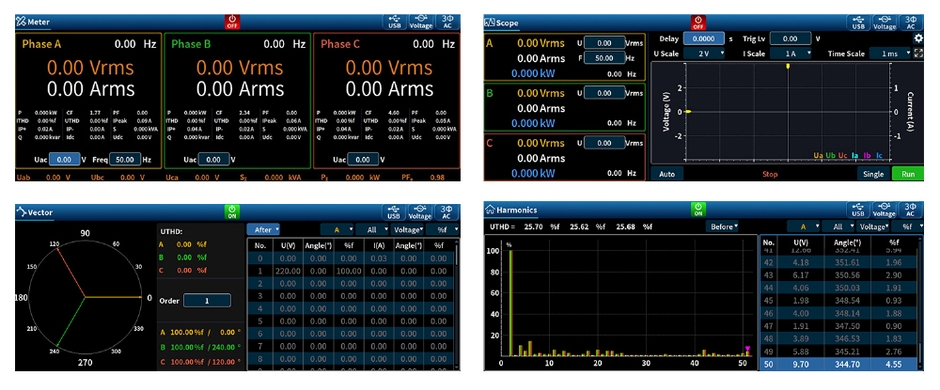
Task: Click the Harmonics table vertical scrollbar
Action: pyautogui.click(x=921, y=304)
